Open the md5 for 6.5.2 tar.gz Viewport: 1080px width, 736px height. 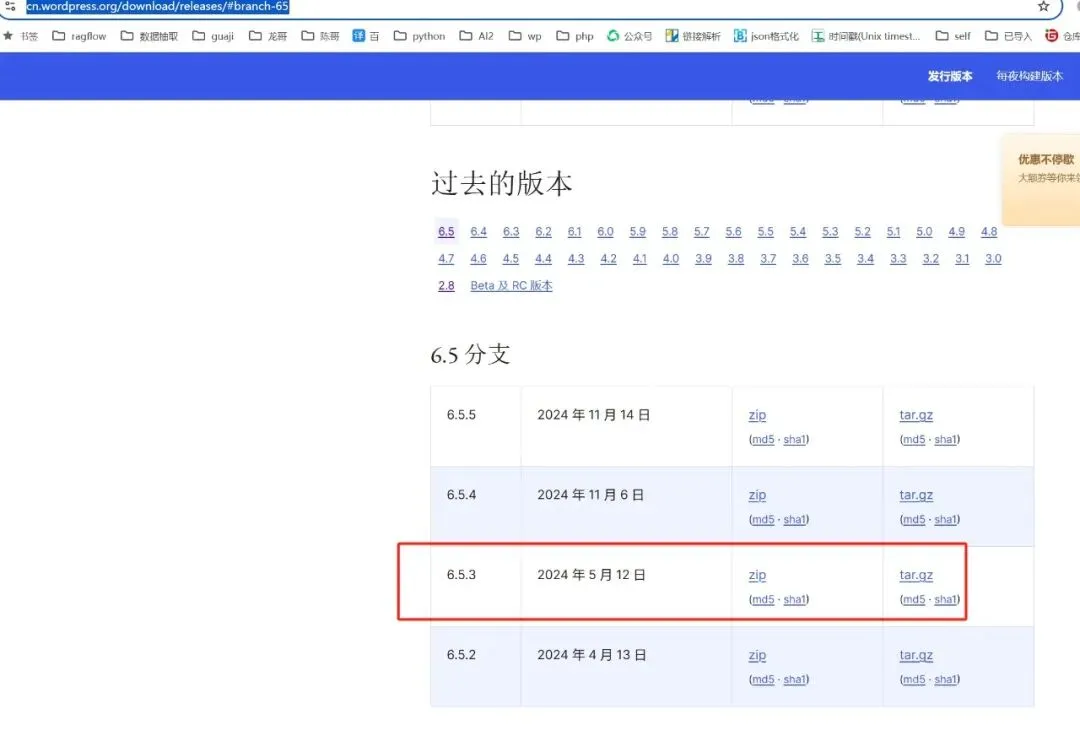(x=914, y=680)
